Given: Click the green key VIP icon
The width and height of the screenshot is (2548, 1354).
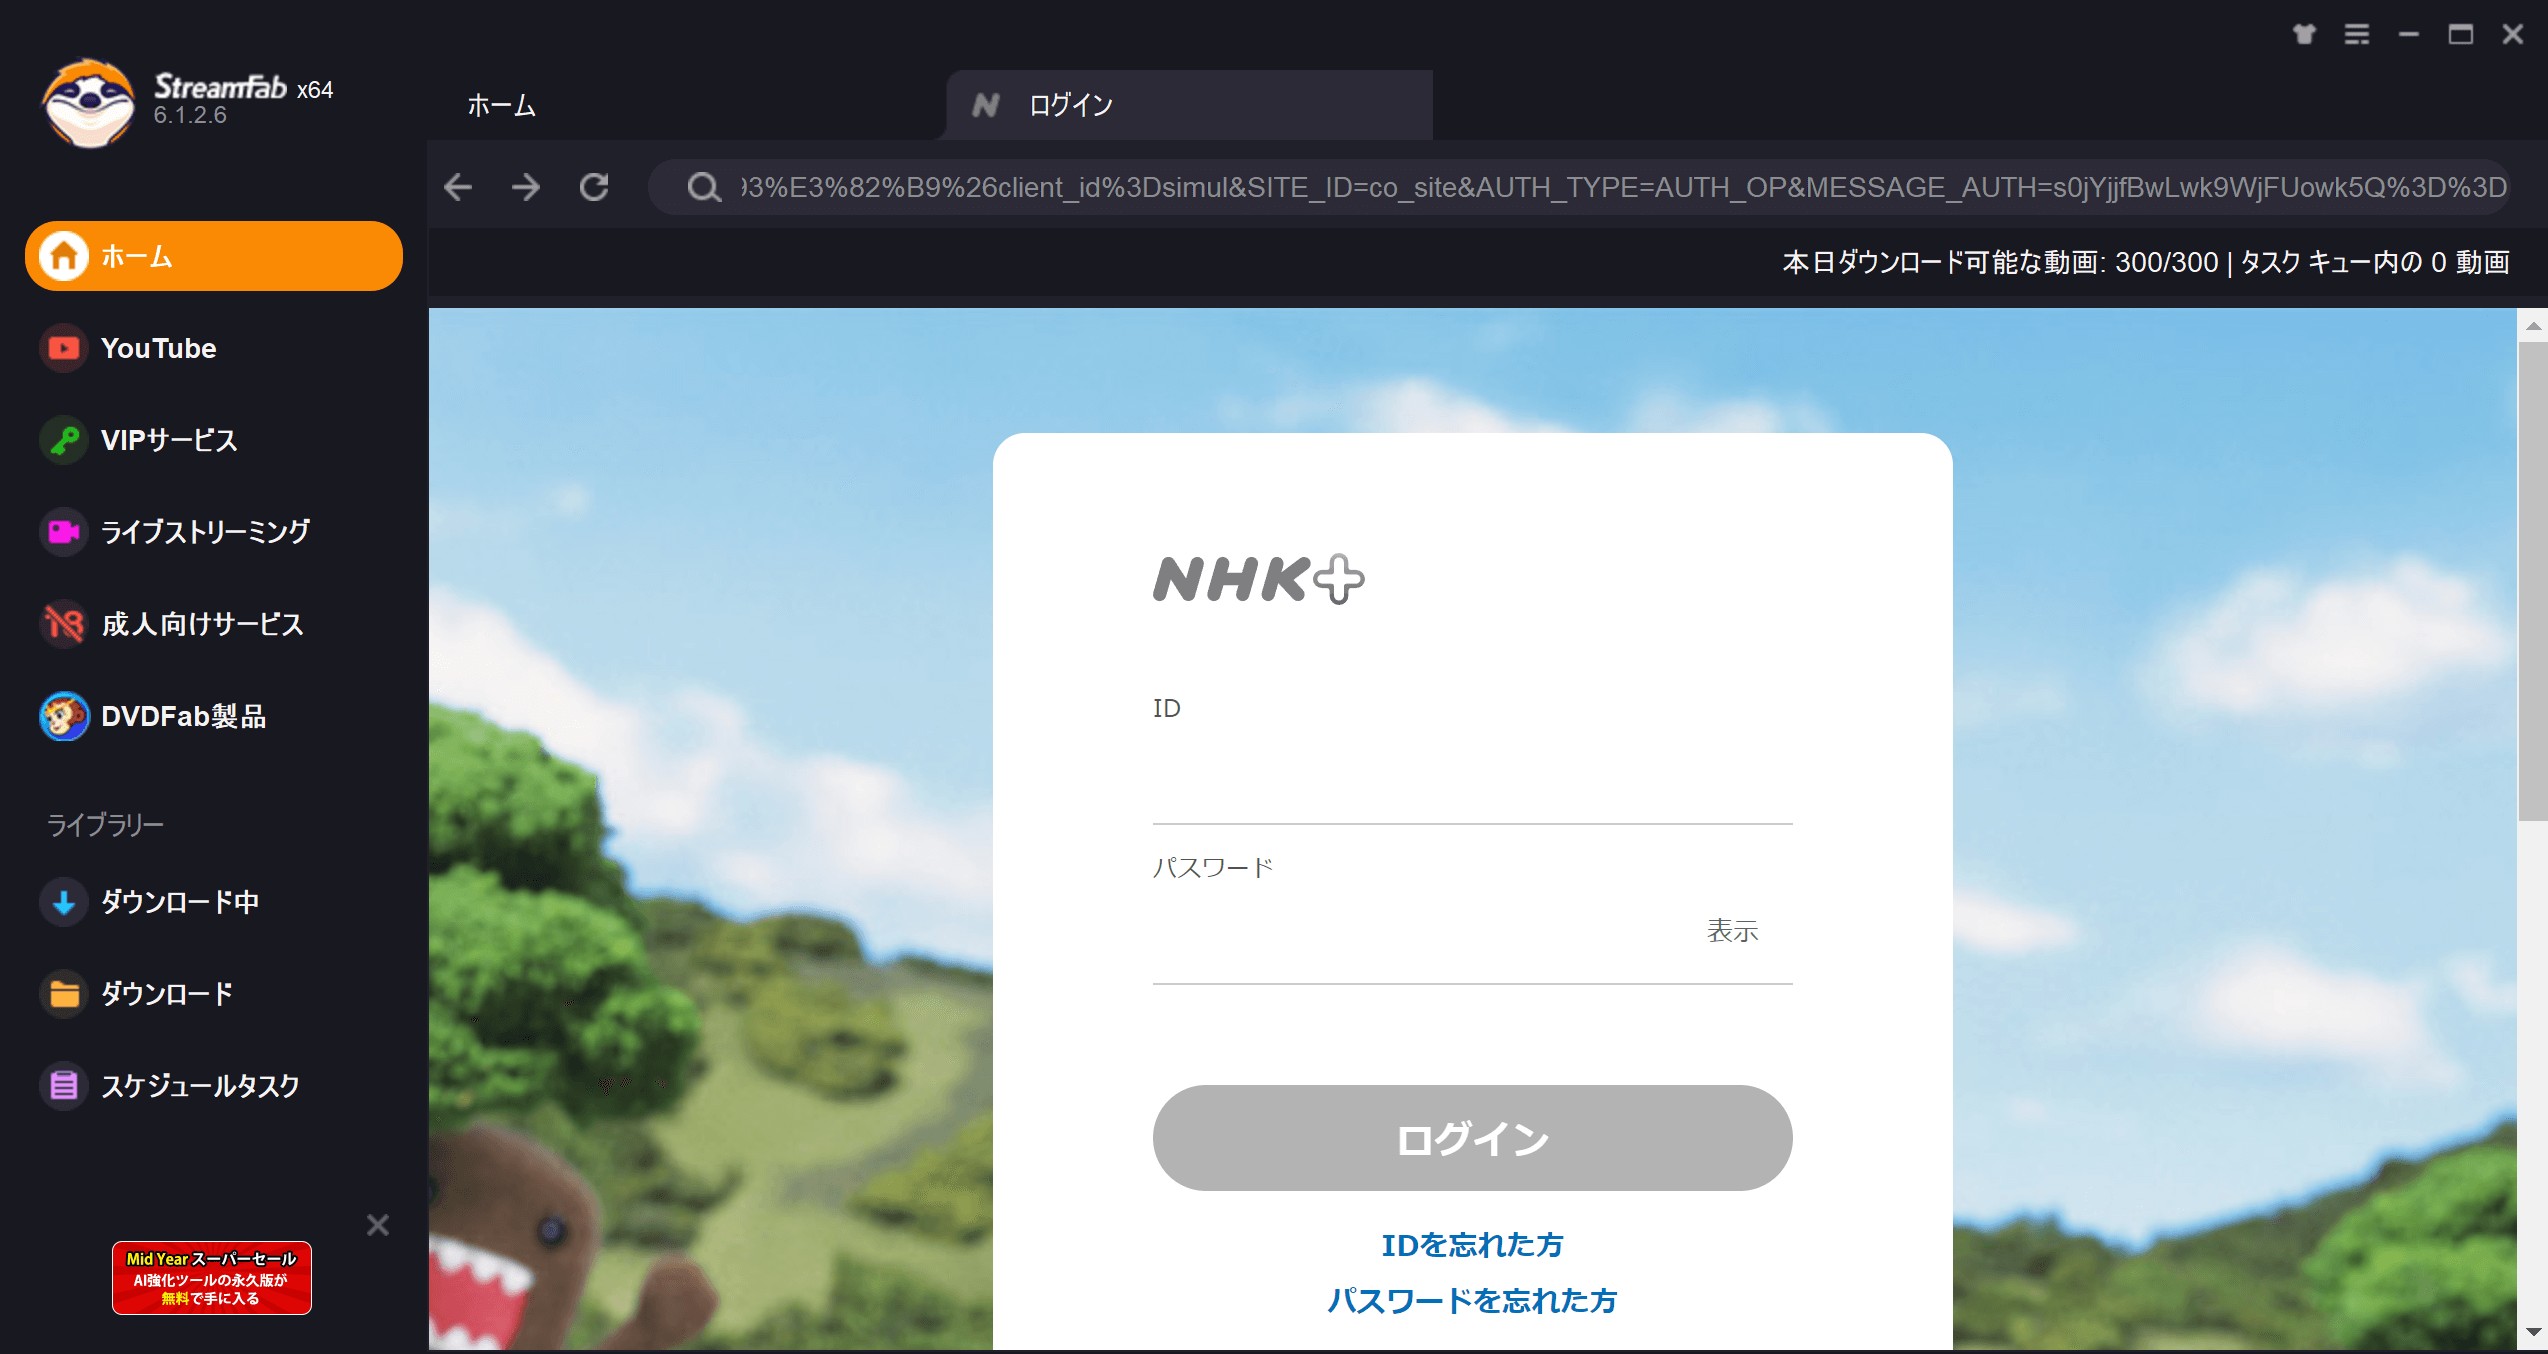Looking at the screenshot, I should 64,440.
